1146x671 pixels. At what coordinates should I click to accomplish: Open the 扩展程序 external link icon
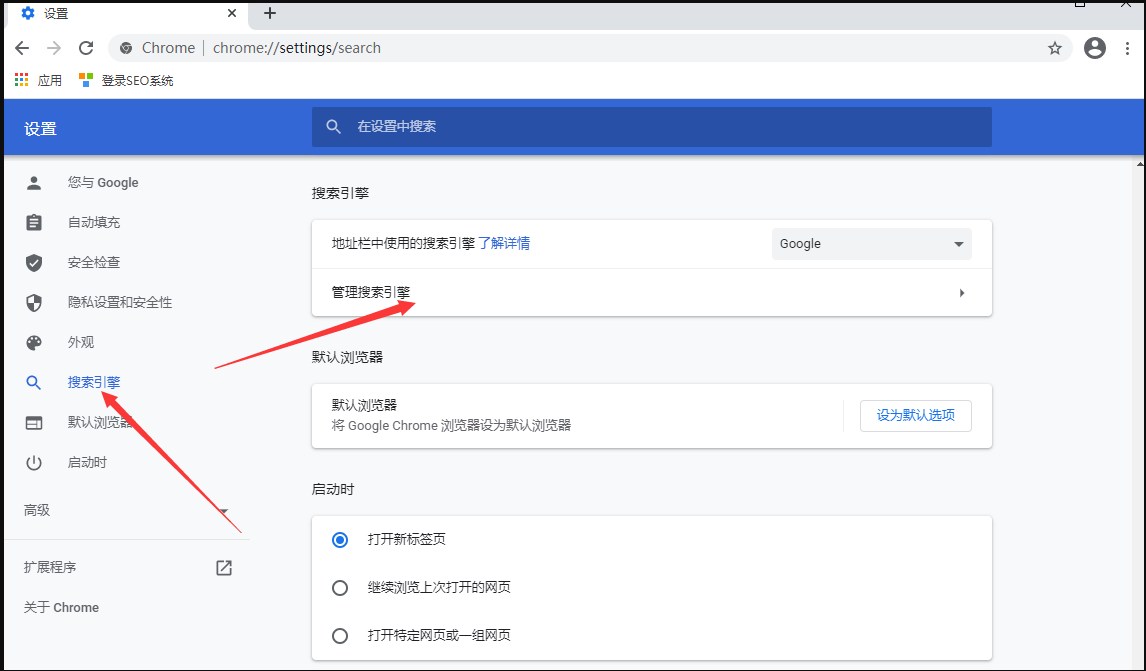click(x=224, y=568)
